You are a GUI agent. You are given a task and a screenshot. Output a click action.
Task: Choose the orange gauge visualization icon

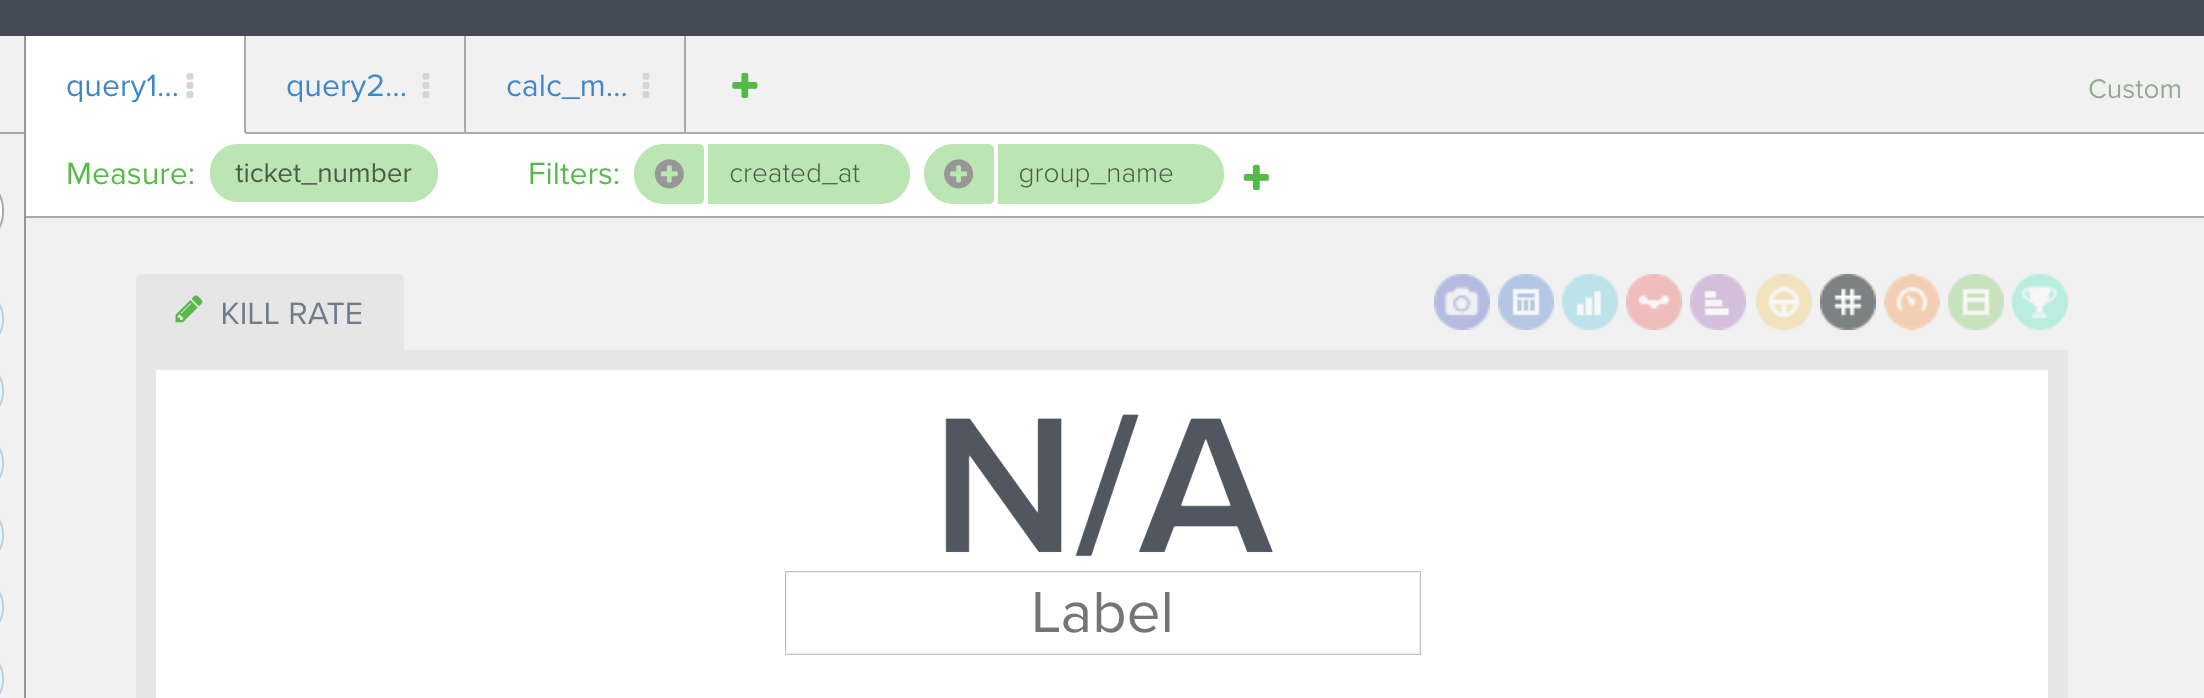point(1912,302)
